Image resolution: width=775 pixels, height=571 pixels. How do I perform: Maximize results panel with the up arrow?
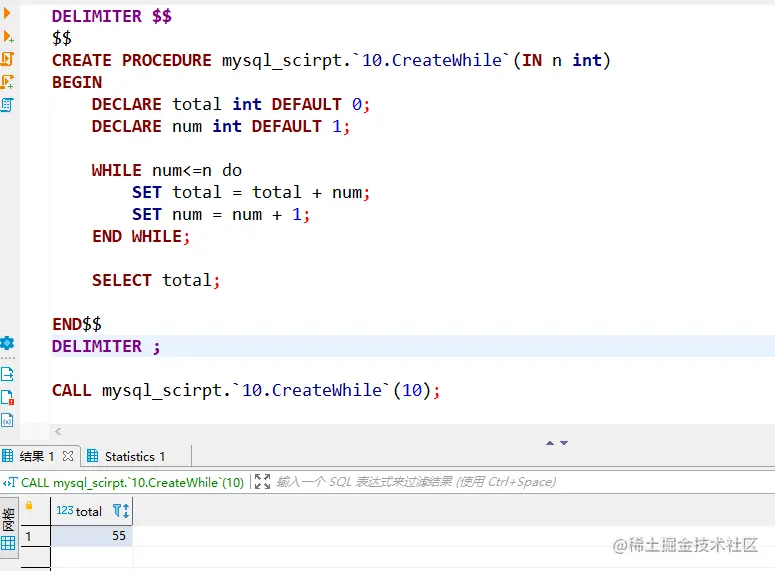coord(550,443)
